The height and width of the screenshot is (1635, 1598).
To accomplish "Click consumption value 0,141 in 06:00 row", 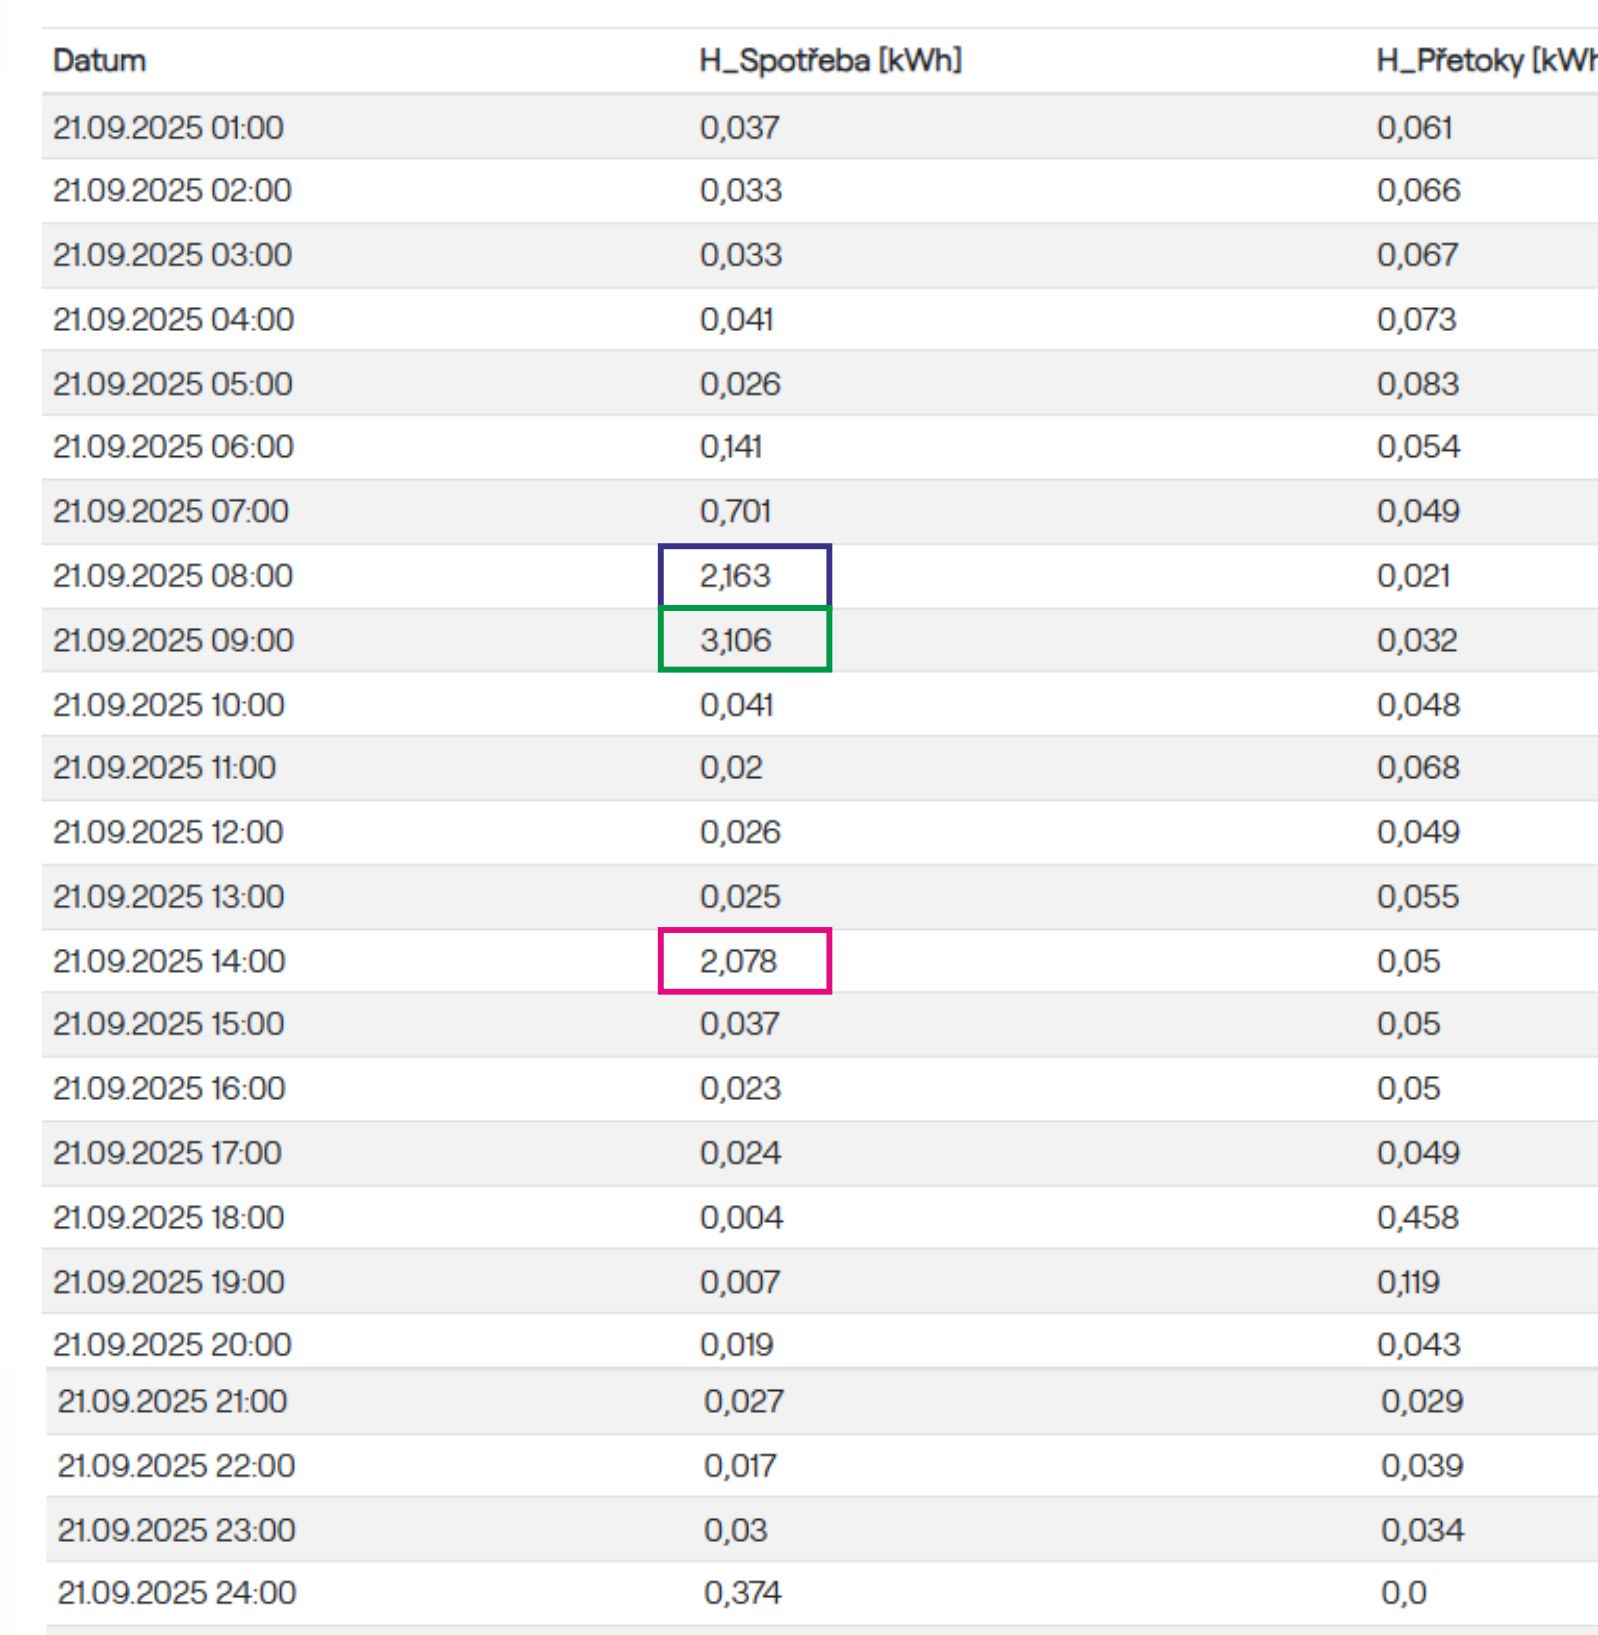I will 730,446.
